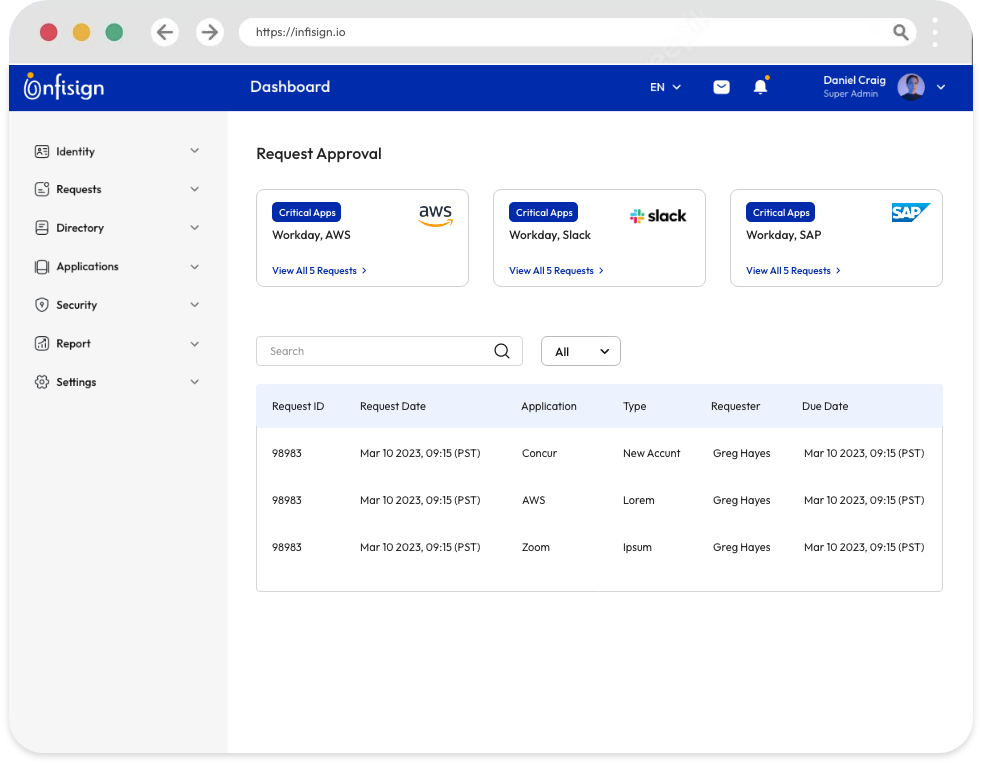
Task: Expand the chevron next to Daniel Craig
Action: tap(940, 87)
